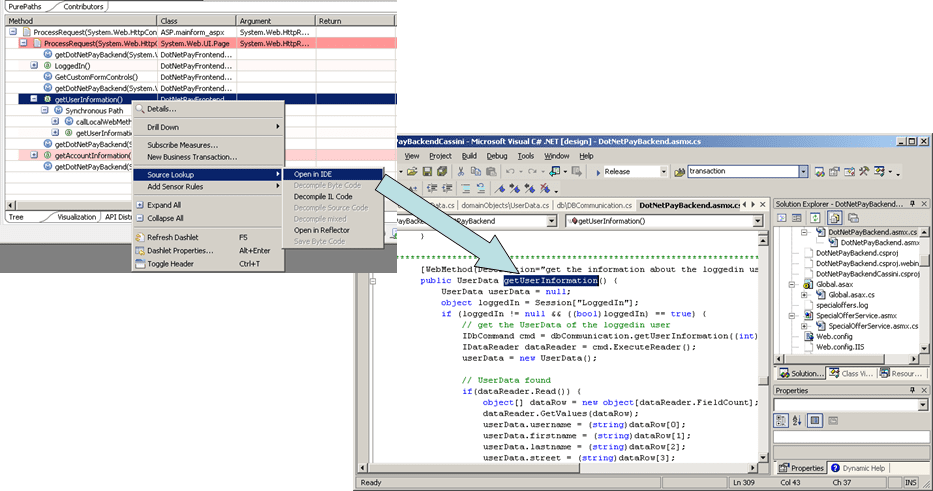Click the Refresh icon in Solution Explorer
The width and height of the screenshot is (933, 491).
click(815, 218)
